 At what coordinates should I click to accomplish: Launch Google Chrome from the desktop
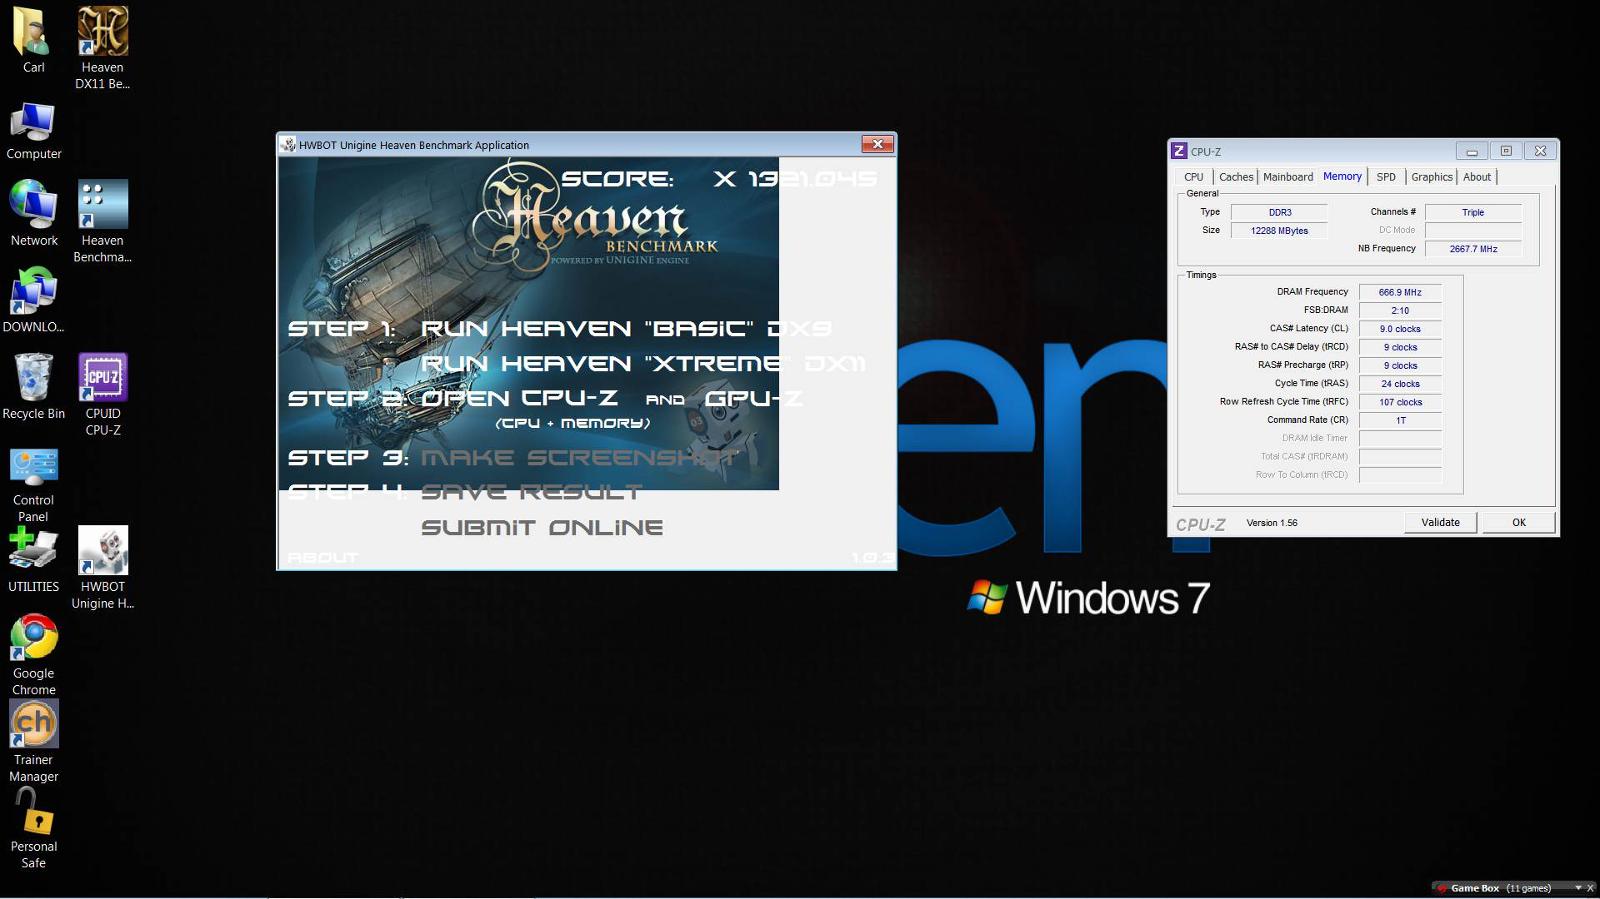point(33,655)
